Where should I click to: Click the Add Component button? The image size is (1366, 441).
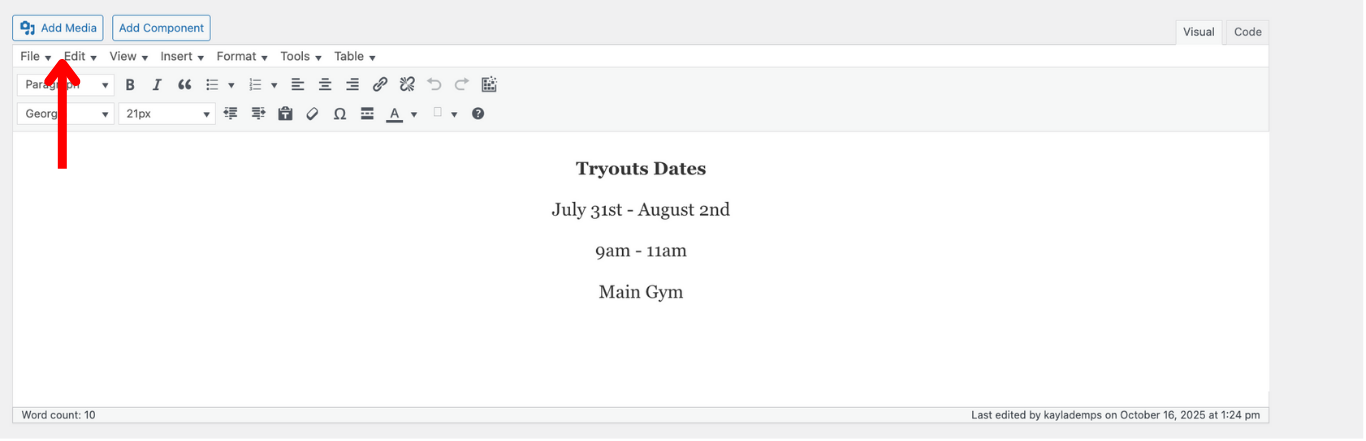point(161,28)
